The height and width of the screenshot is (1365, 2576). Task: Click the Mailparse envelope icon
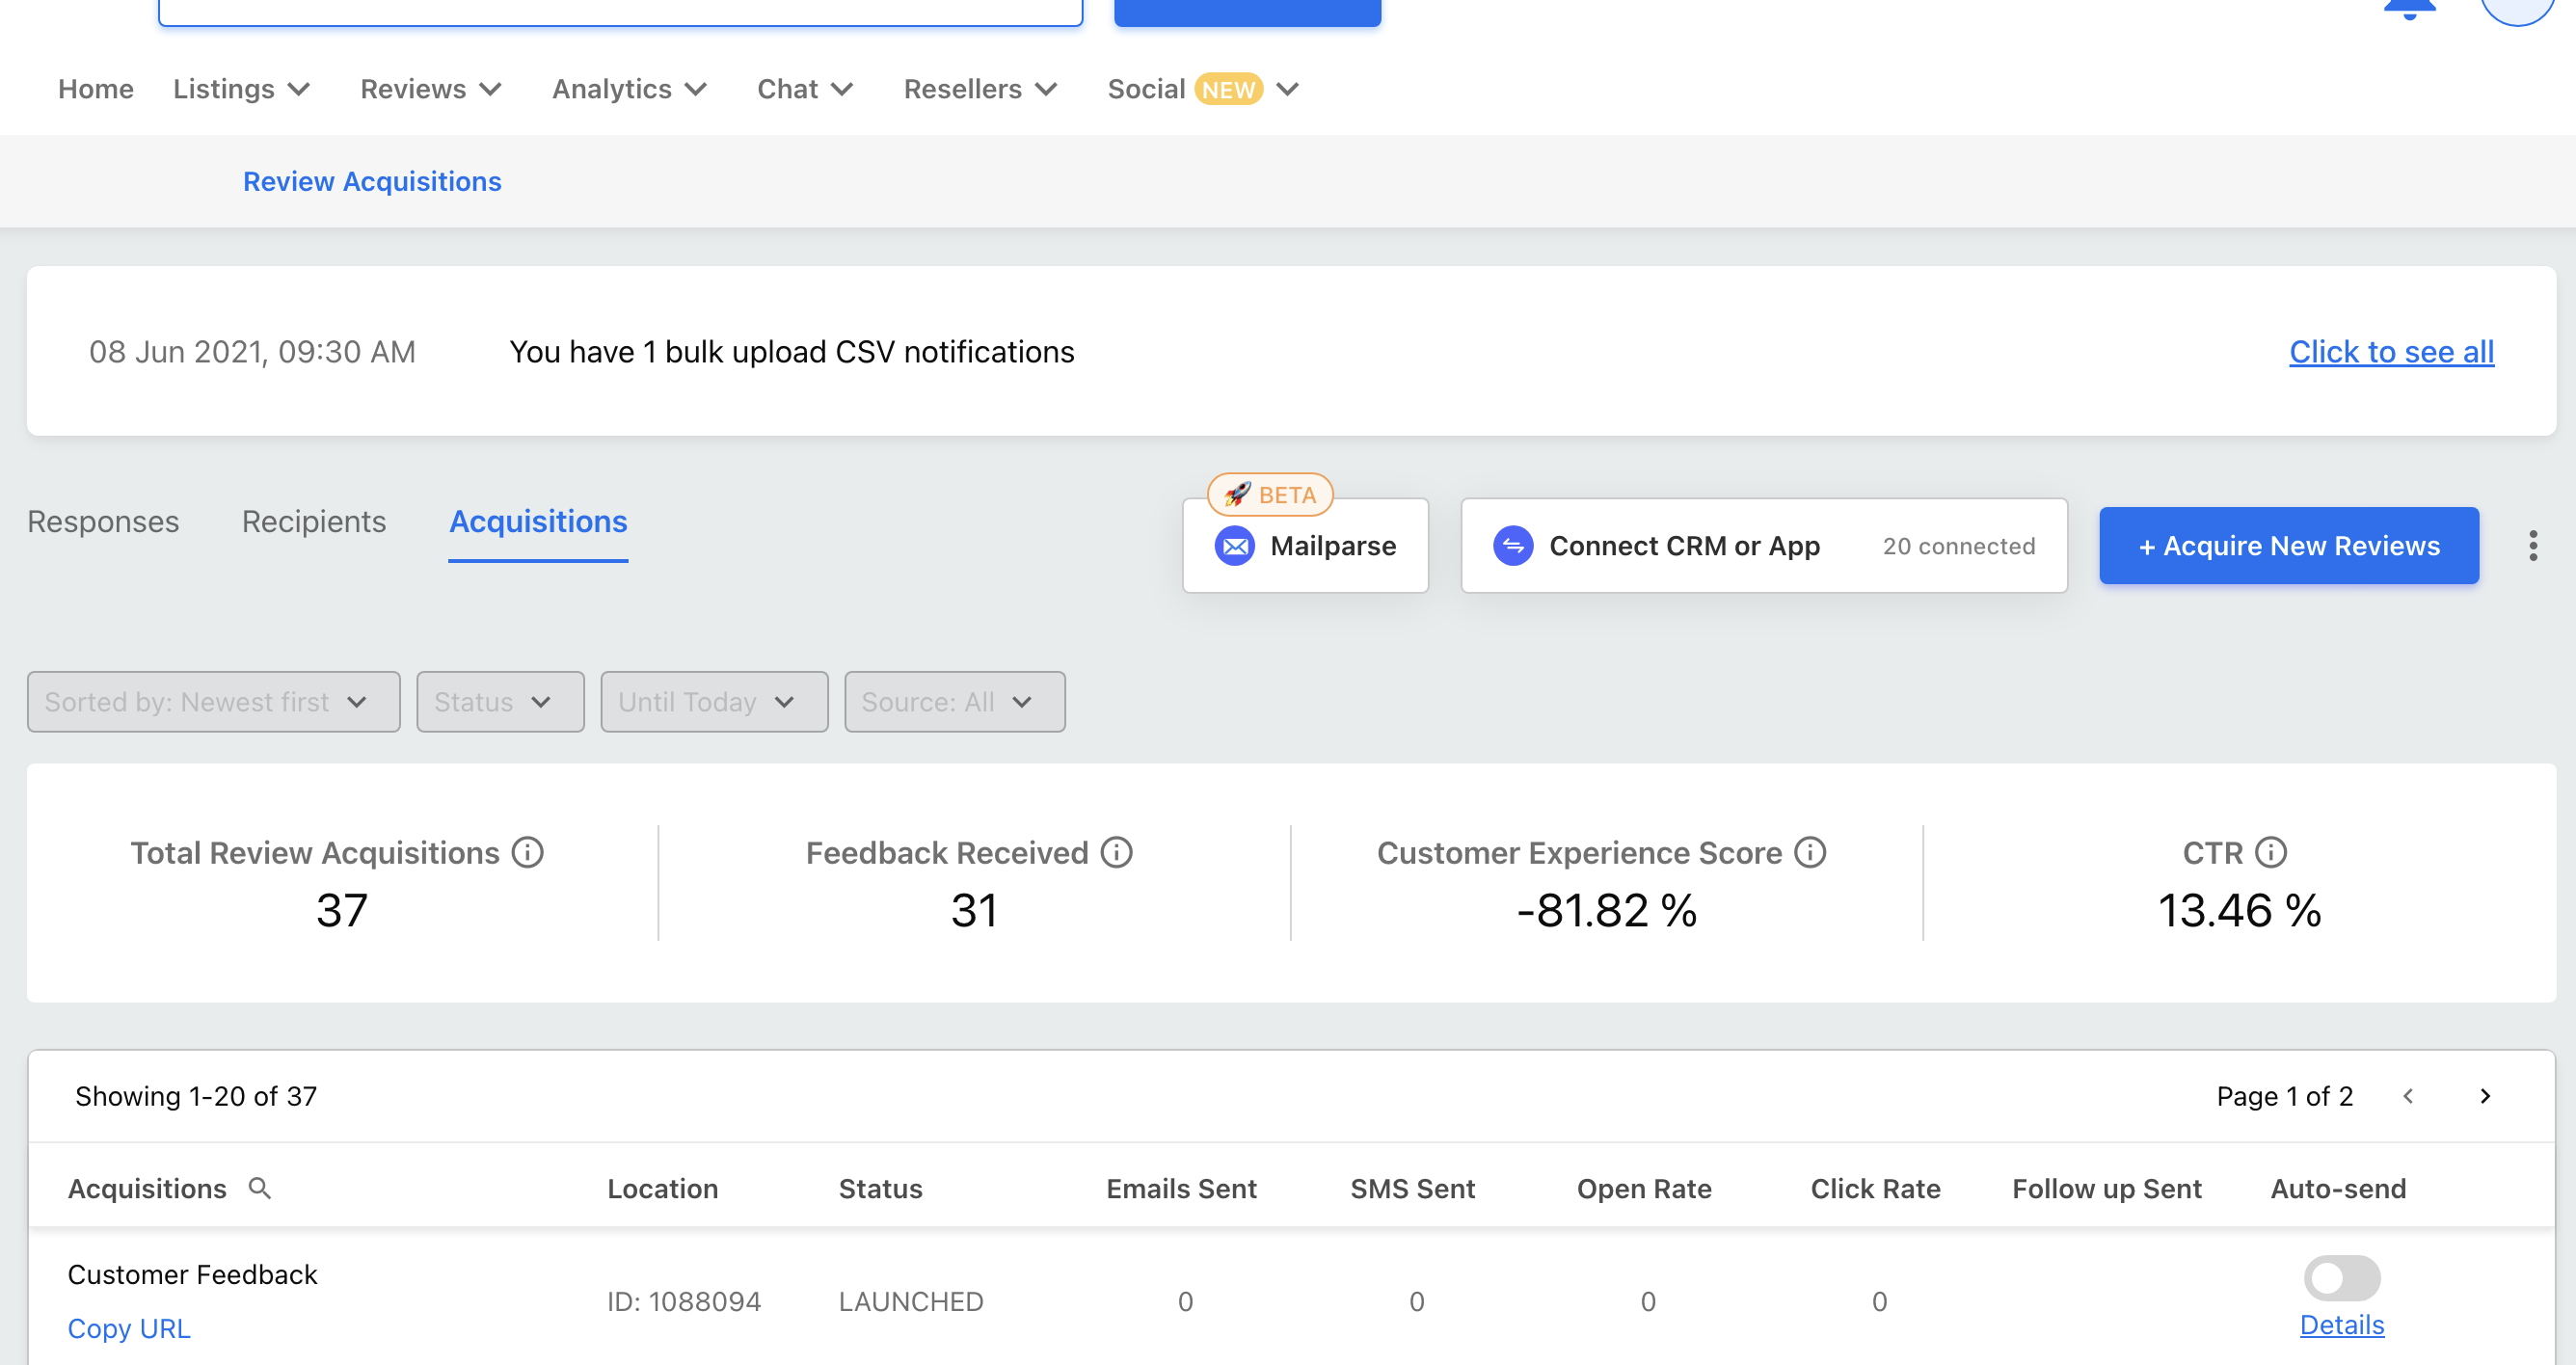[x=1235, y=546]
